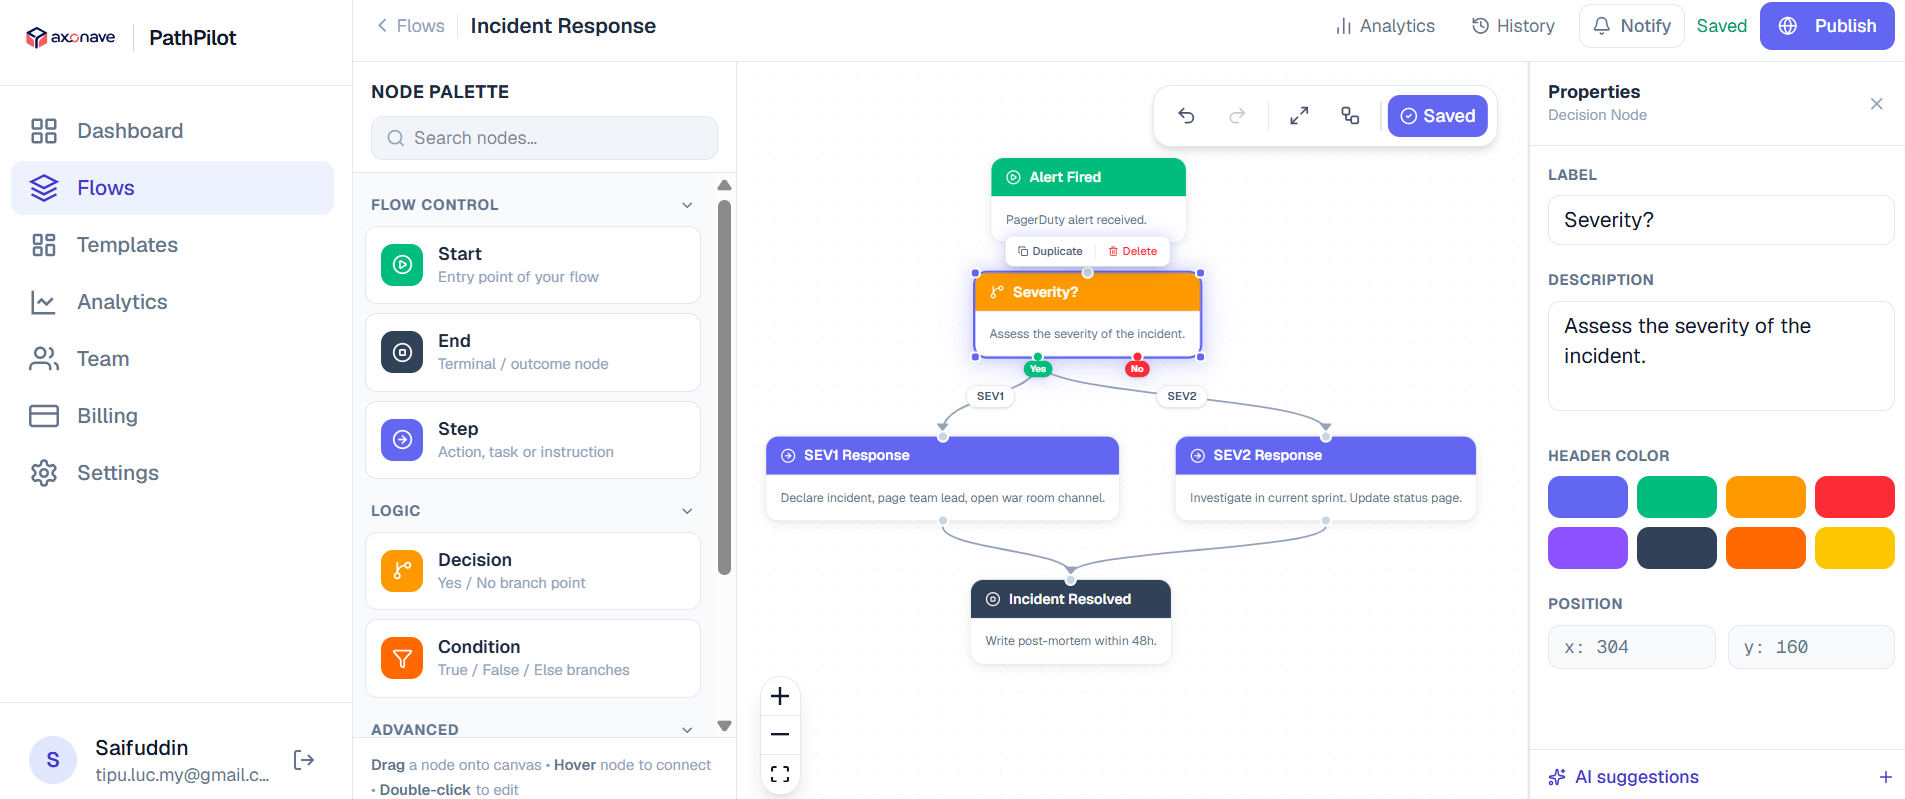Select the green header color swatch
The image size is (1905, 799).
click(x=1677, y=497)
